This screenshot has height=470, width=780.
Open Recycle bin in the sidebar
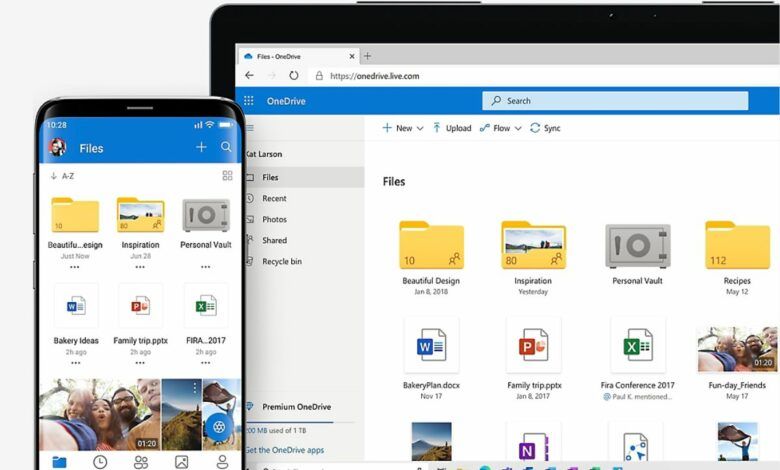tap(282, 261)
